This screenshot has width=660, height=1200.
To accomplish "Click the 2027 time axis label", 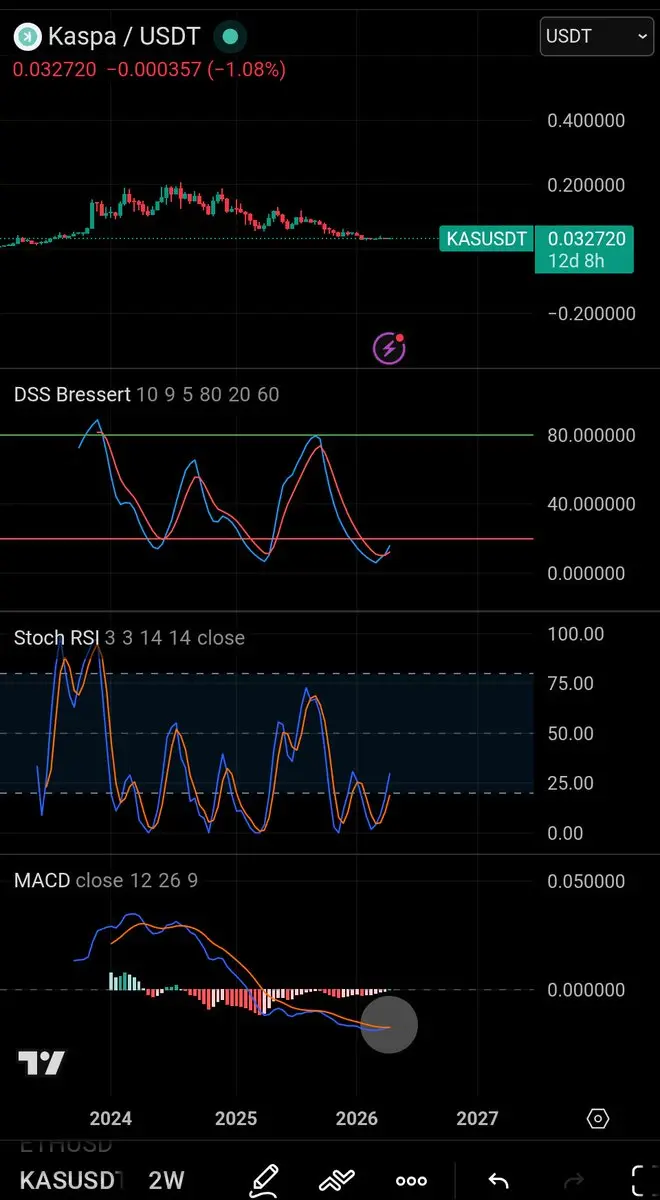I will (477, 1118).
